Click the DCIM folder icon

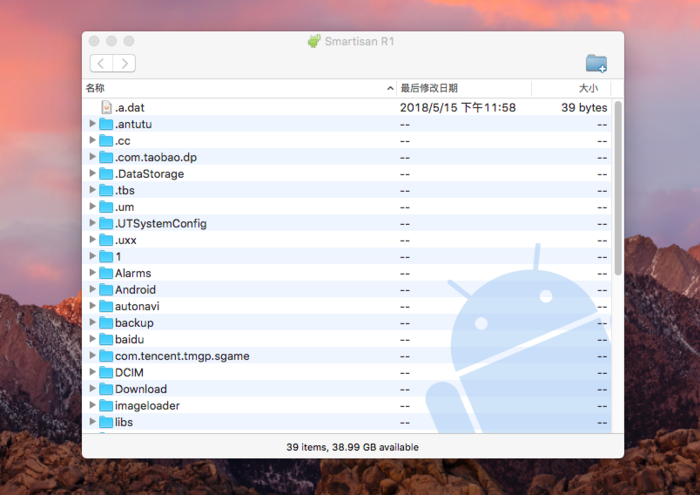point(106,372)
